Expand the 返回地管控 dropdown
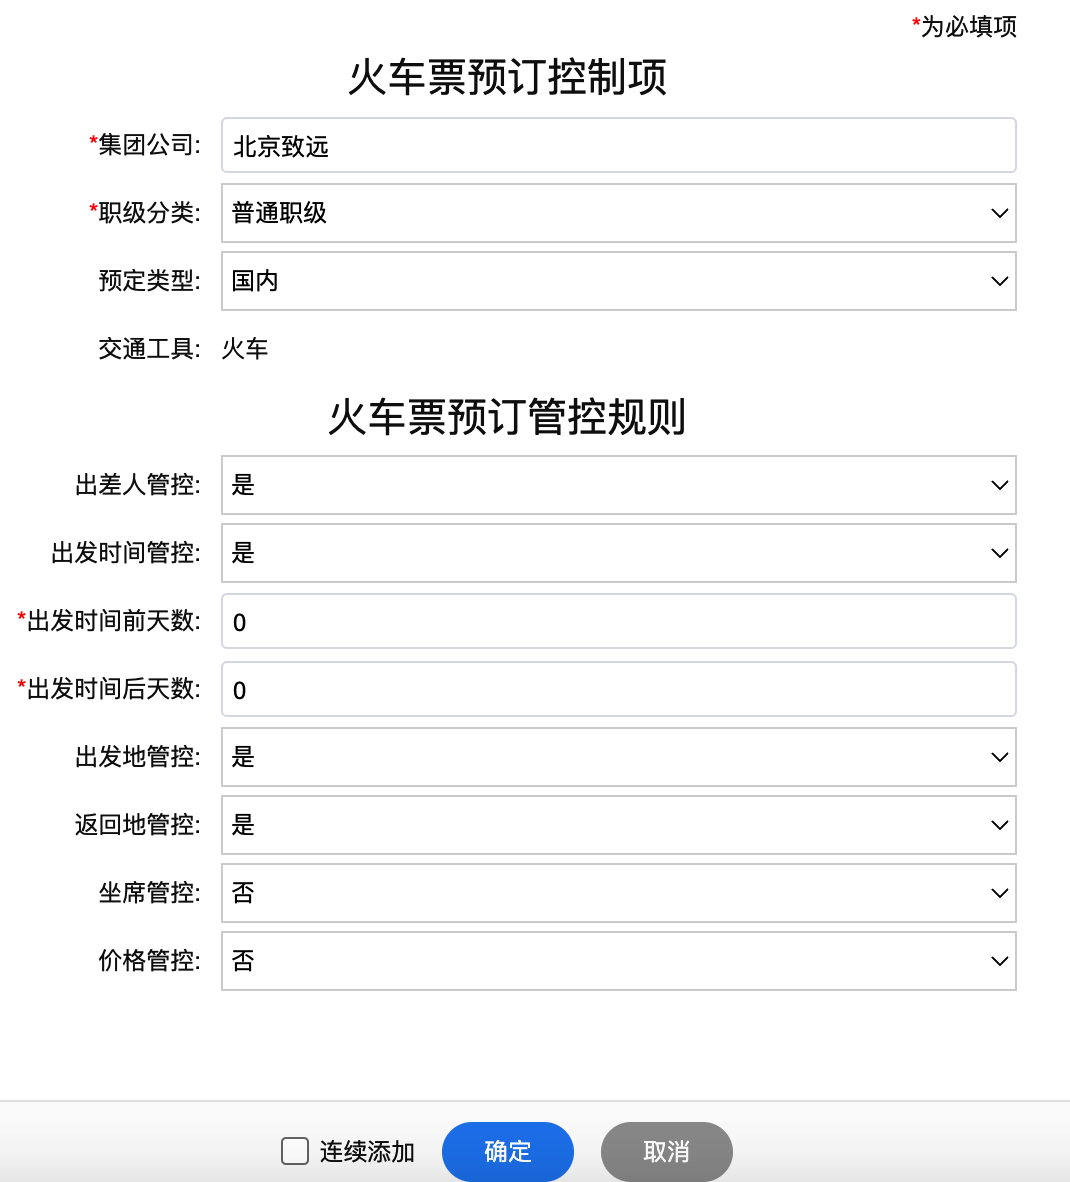The width and height of the screenshot is (1070, 1182). click(618, 825)
